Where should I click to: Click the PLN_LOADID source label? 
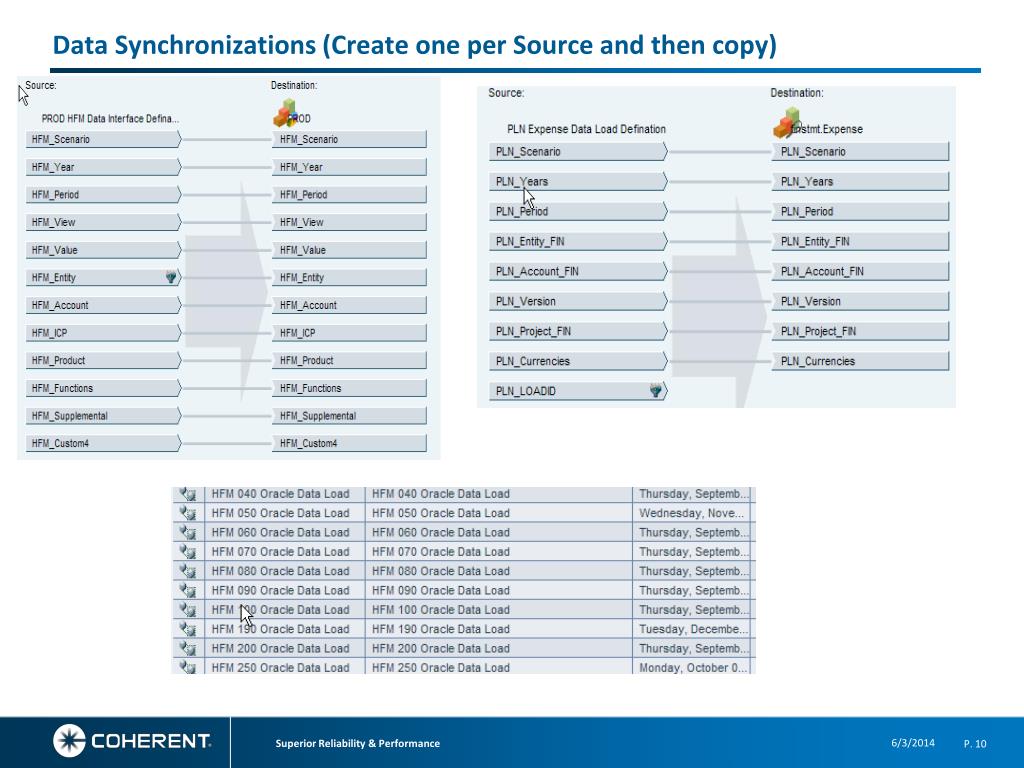coord(526,391)
